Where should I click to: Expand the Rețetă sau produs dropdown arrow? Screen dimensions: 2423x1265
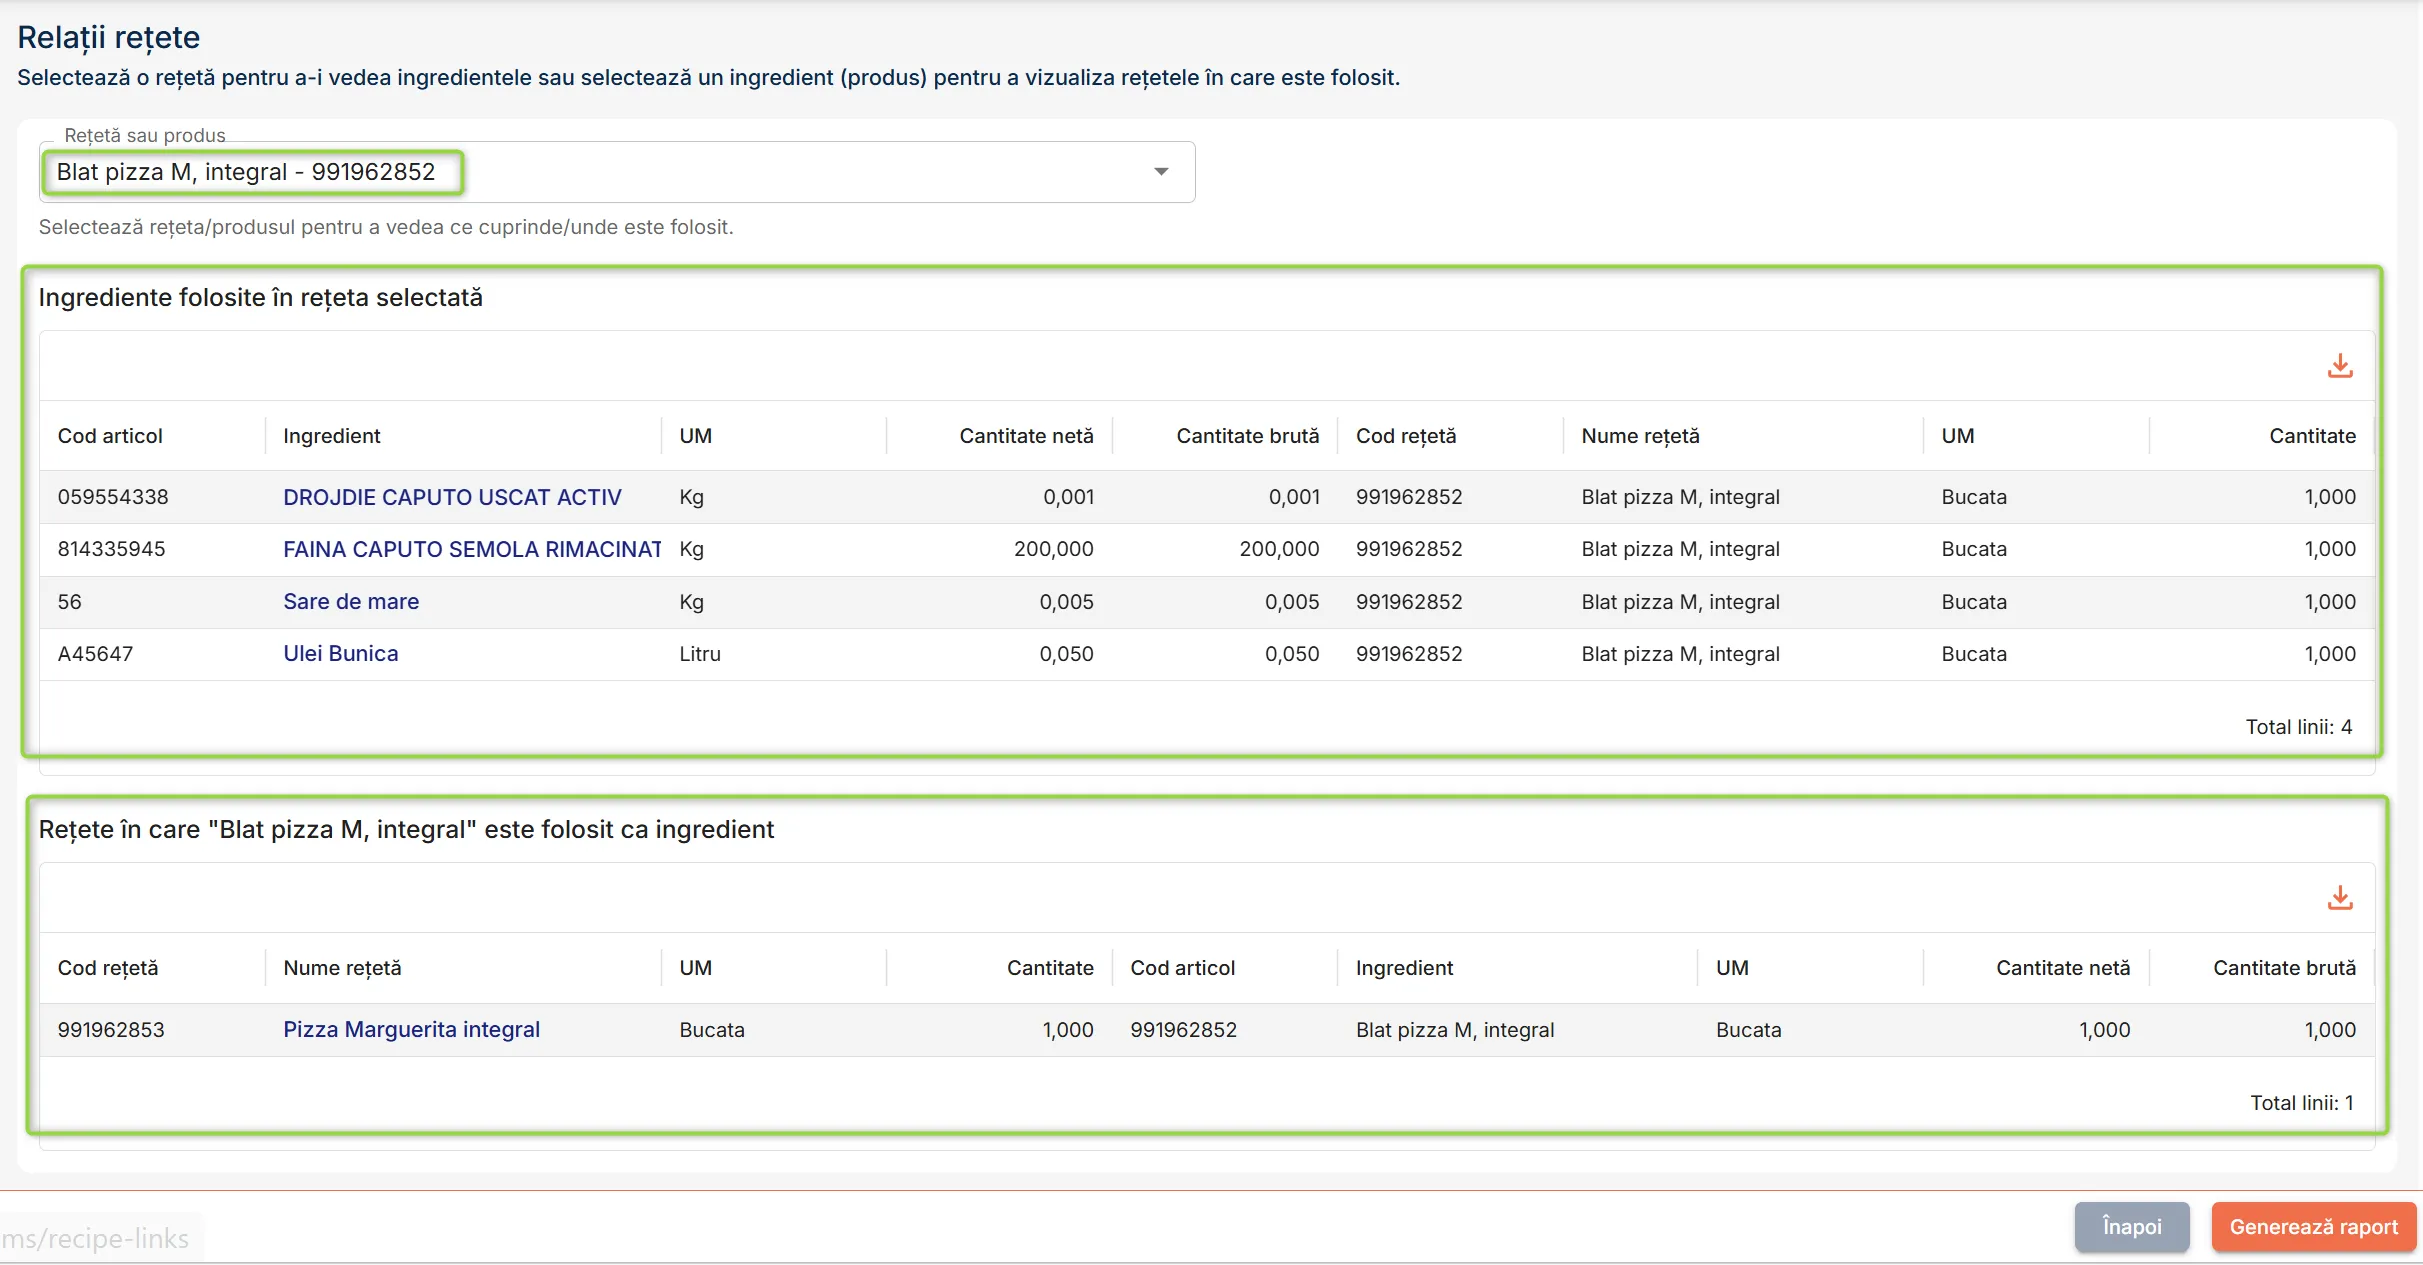pos(1161,172)
